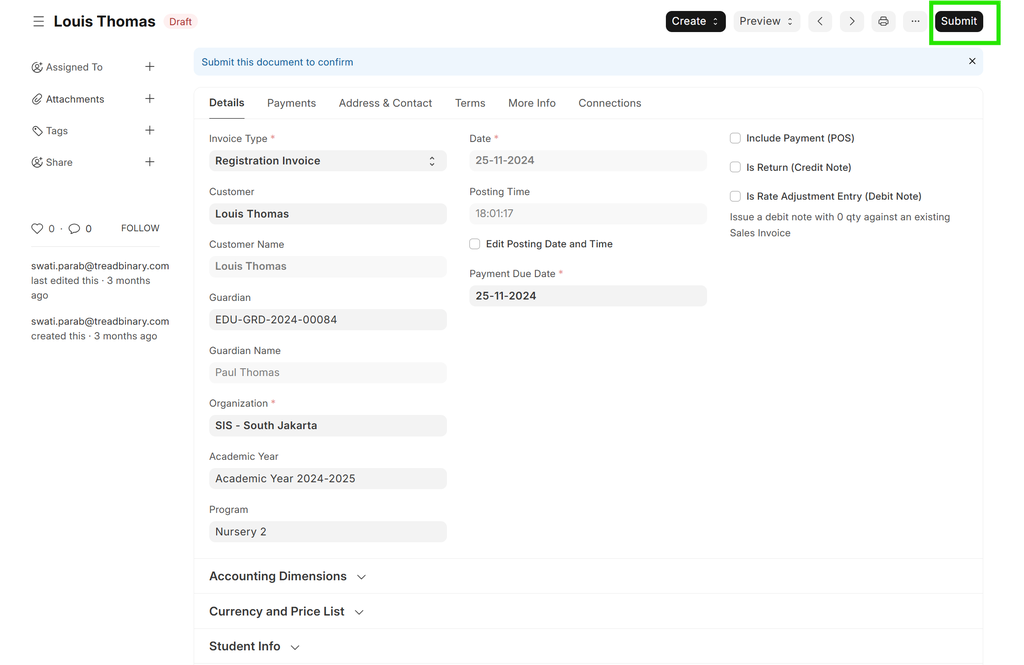Open the Invoice Type dropdown

[x=327, y=161]
